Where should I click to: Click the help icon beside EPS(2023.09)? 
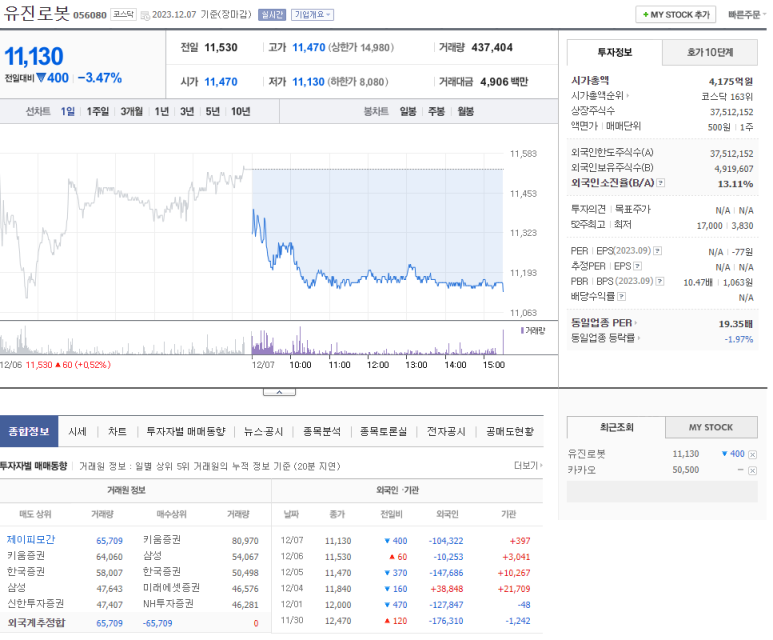tap(658, 251)
